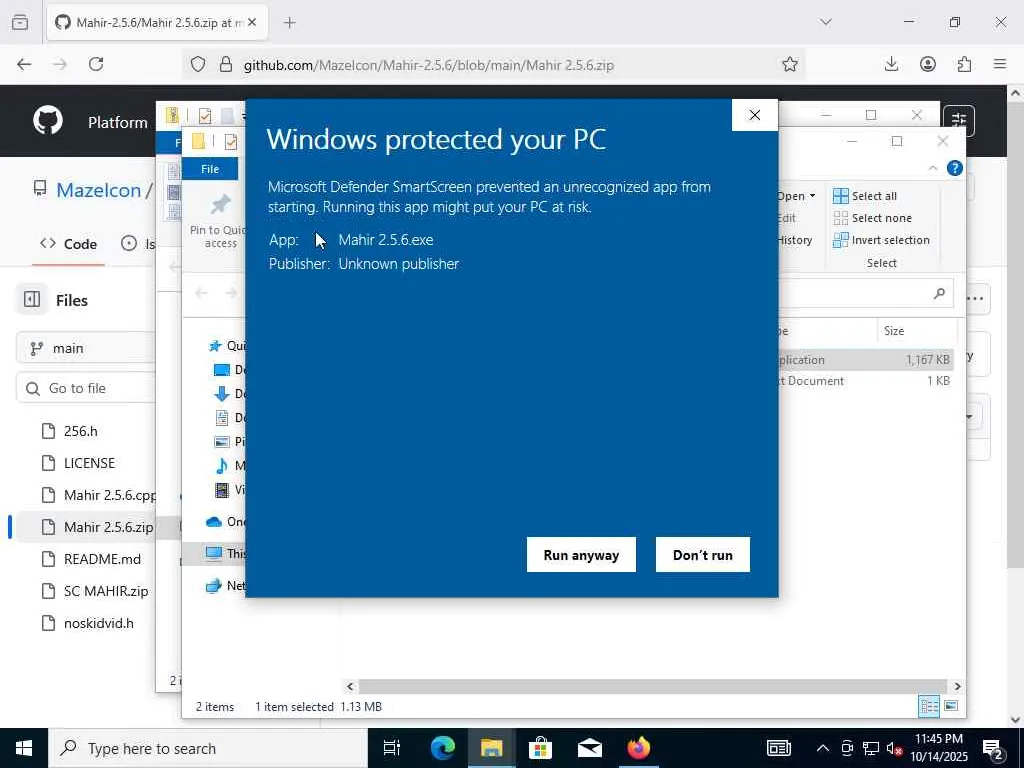This screenshot has width=1024, height=768.
Task: Open Firefox downloads panel
Action: [891, 64]
